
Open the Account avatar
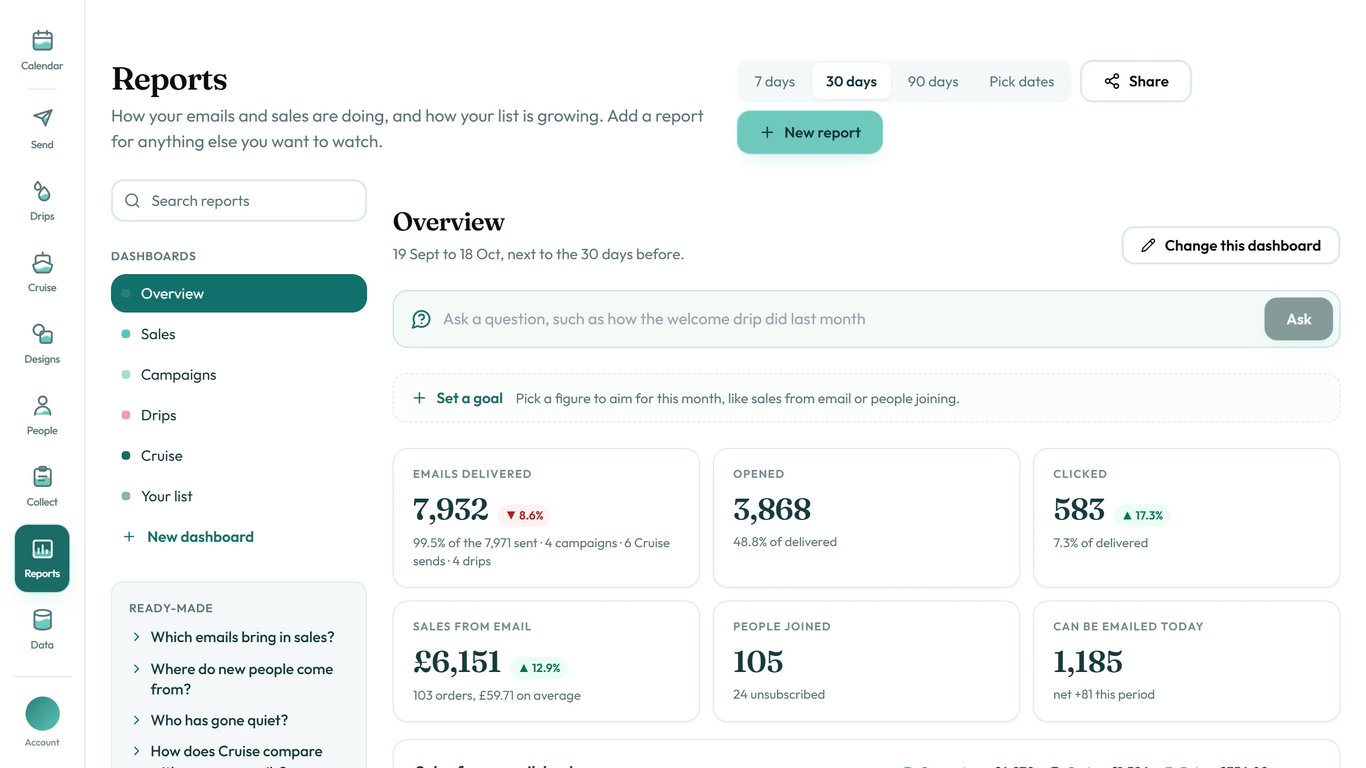42,714
